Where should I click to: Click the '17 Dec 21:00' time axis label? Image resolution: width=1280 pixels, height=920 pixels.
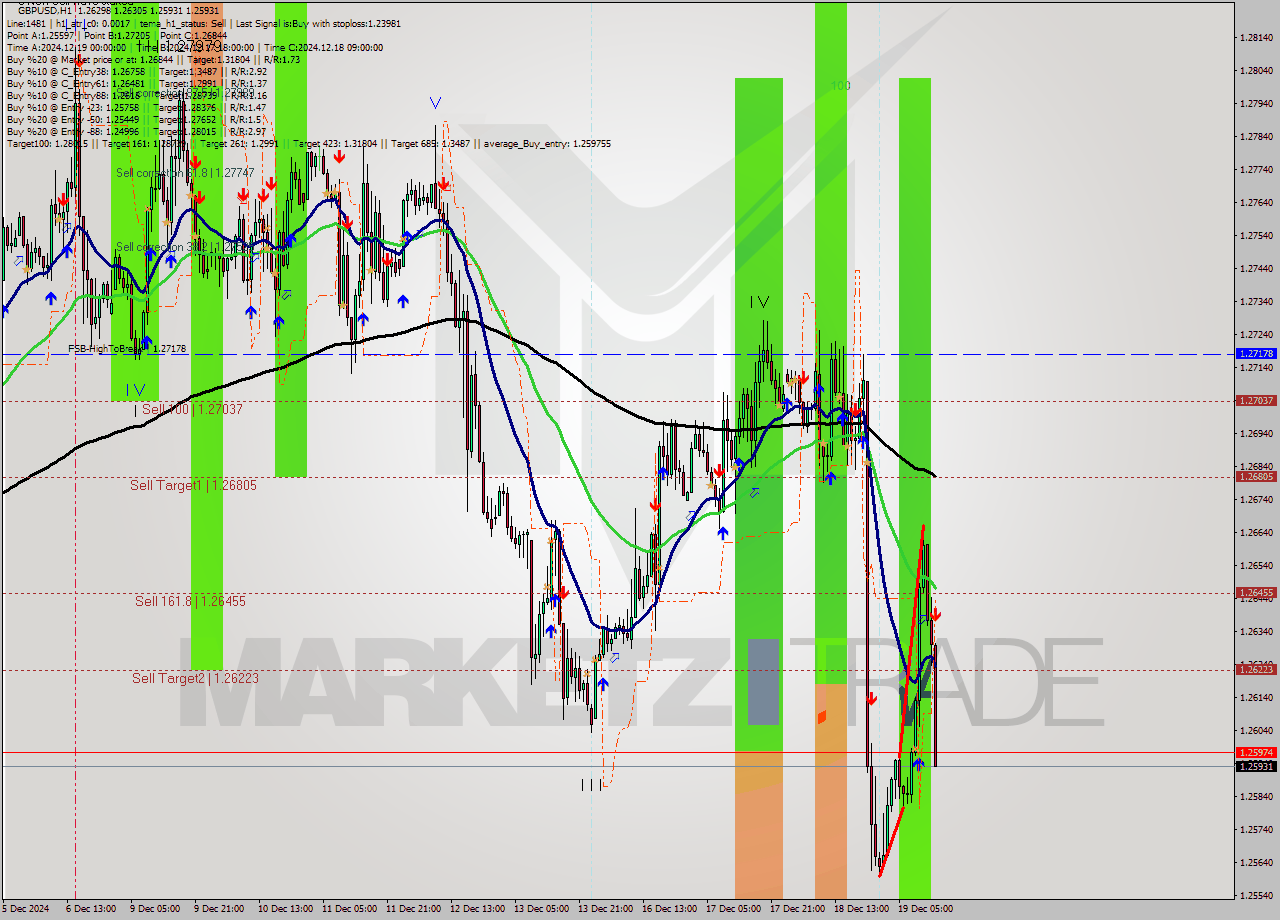click(798, 909)
